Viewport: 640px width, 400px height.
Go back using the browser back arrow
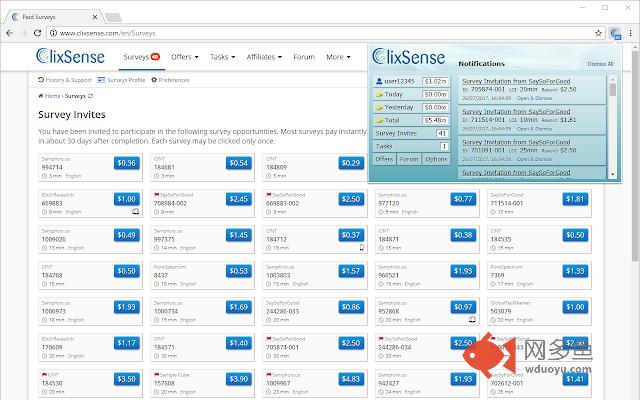[x=10, y=33]
